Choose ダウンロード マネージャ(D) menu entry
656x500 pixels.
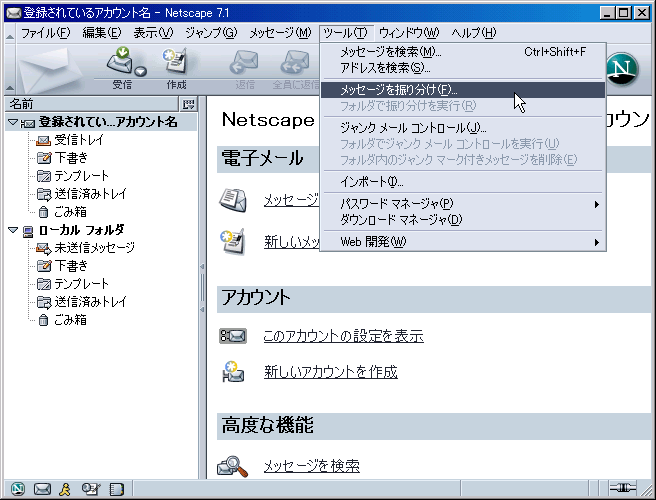[463, 220]
